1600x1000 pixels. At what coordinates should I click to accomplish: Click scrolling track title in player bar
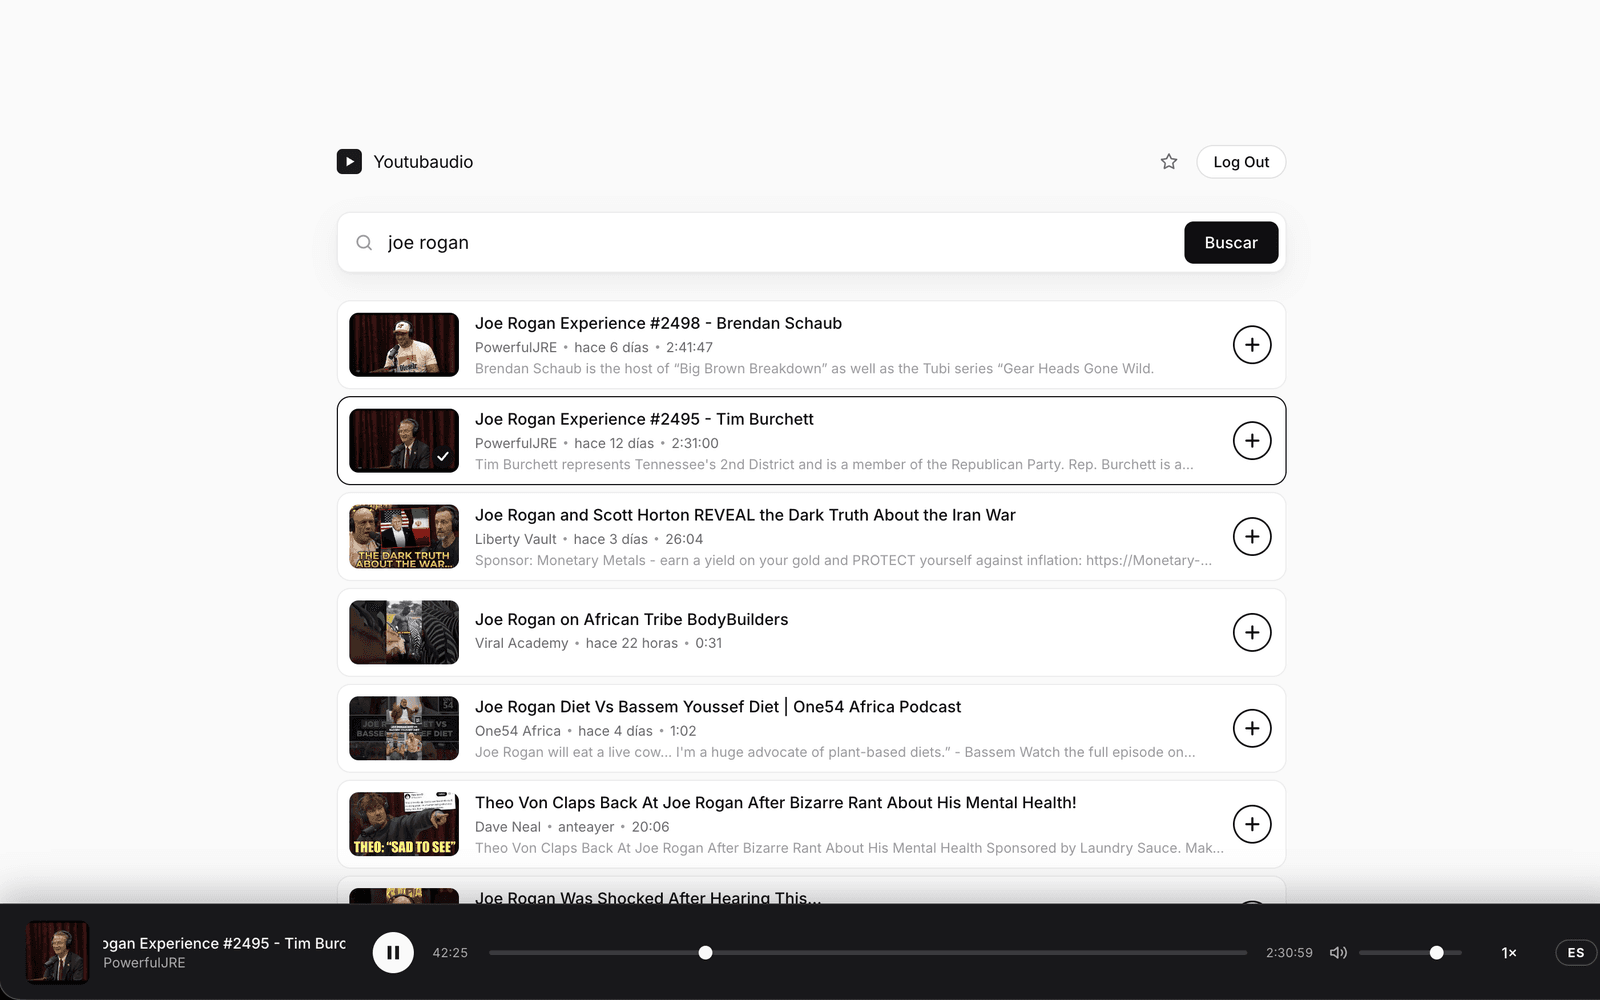[x=224, y=943]
